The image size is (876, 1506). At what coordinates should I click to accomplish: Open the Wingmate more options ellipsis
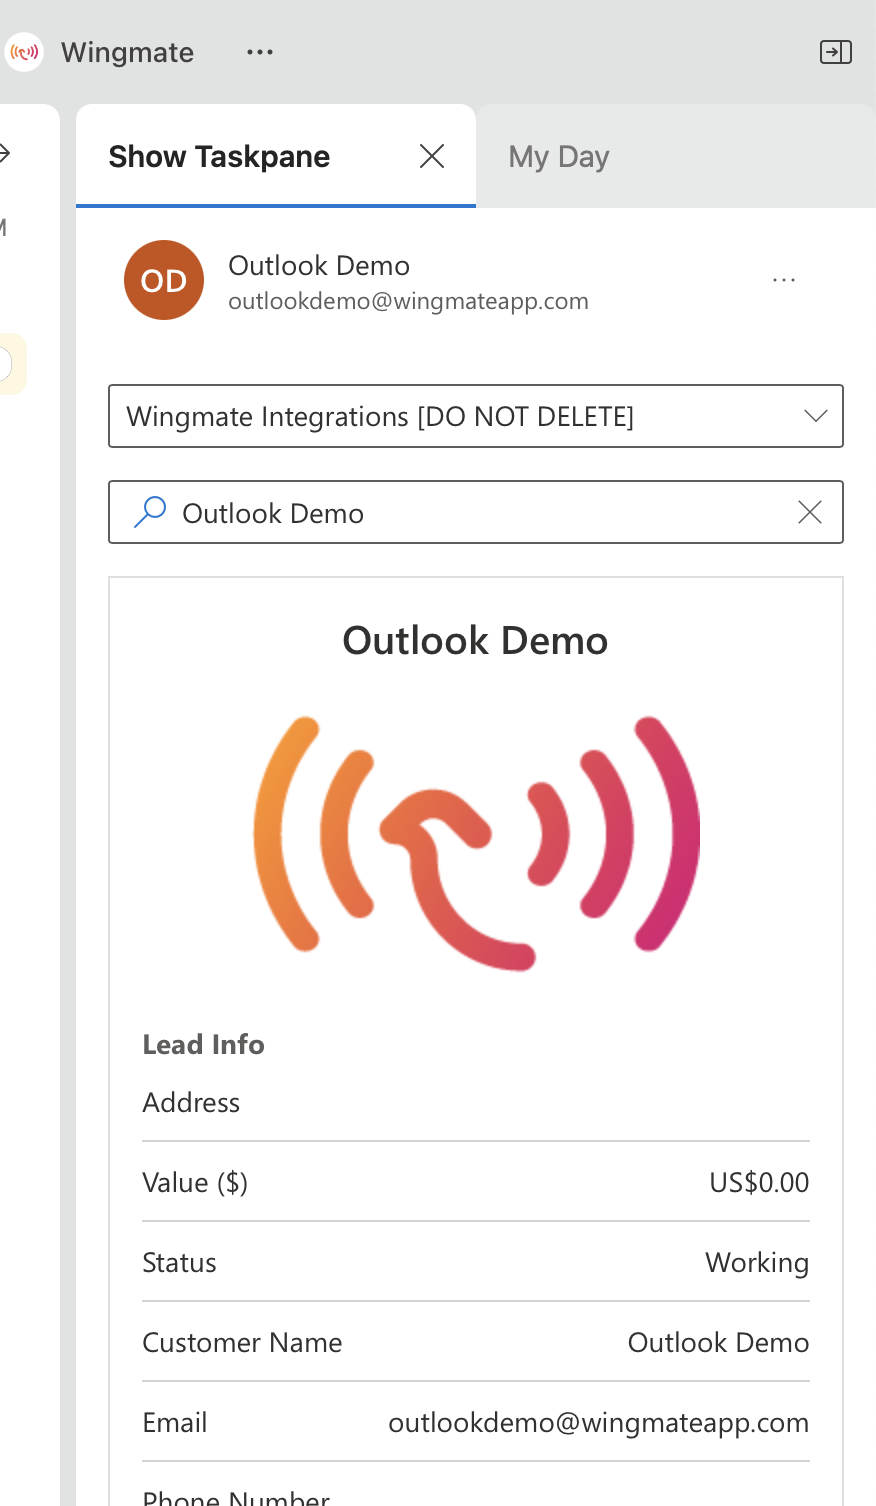coord(260,52)
